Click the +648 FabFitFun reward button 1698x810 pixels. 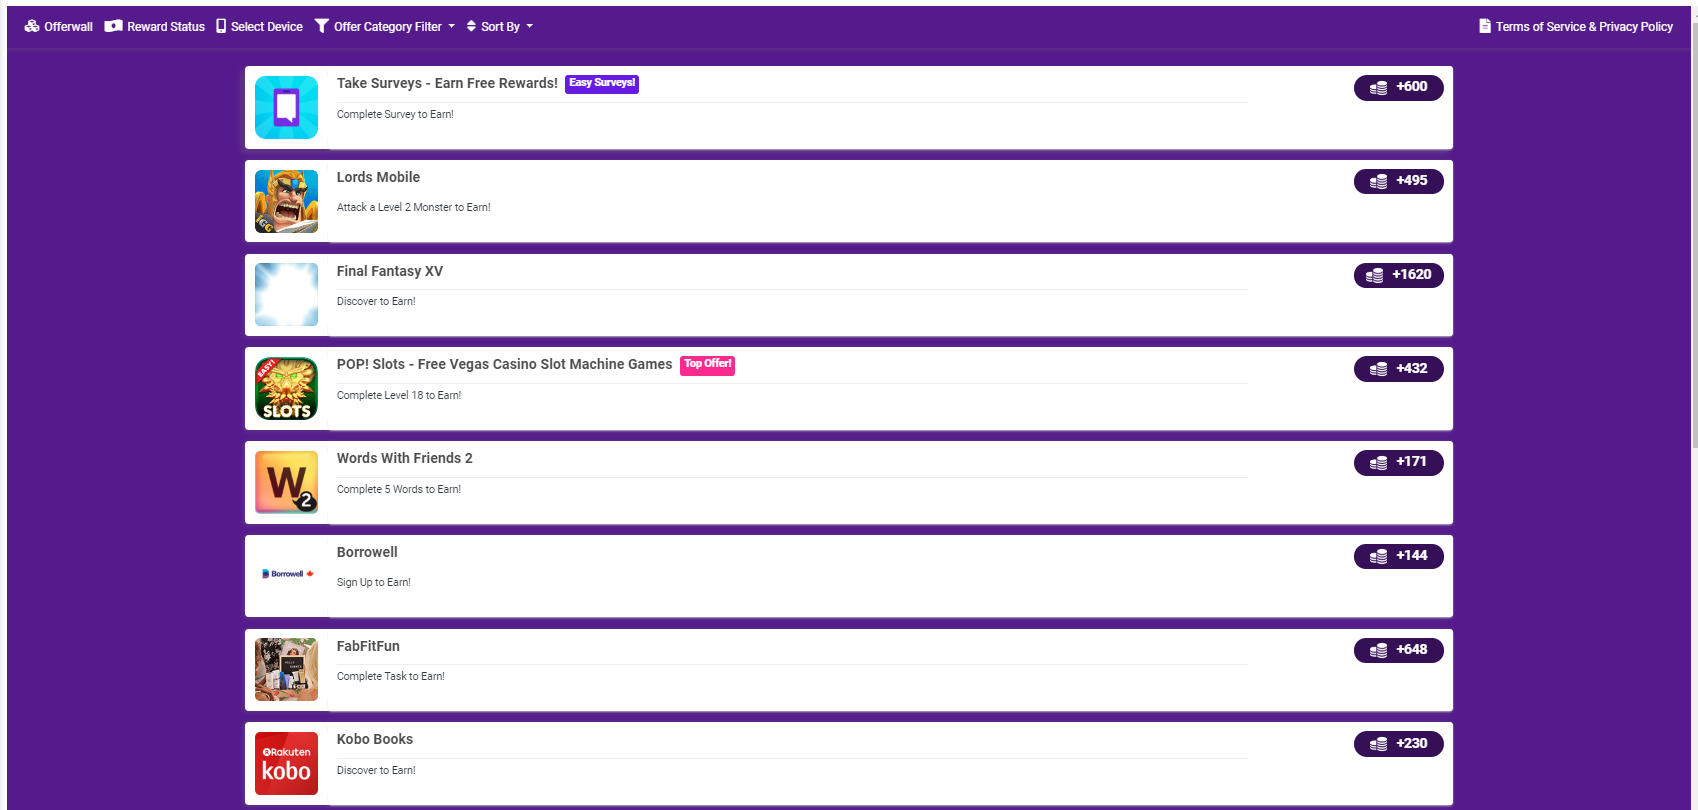1398,650
